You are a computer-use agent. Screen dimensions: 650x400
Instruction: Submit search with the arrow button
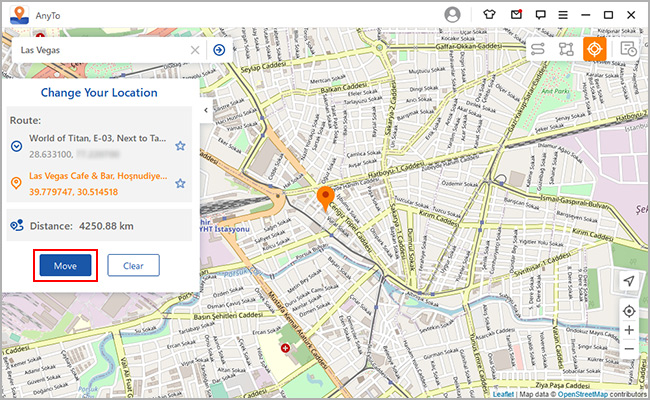point(218,50)
